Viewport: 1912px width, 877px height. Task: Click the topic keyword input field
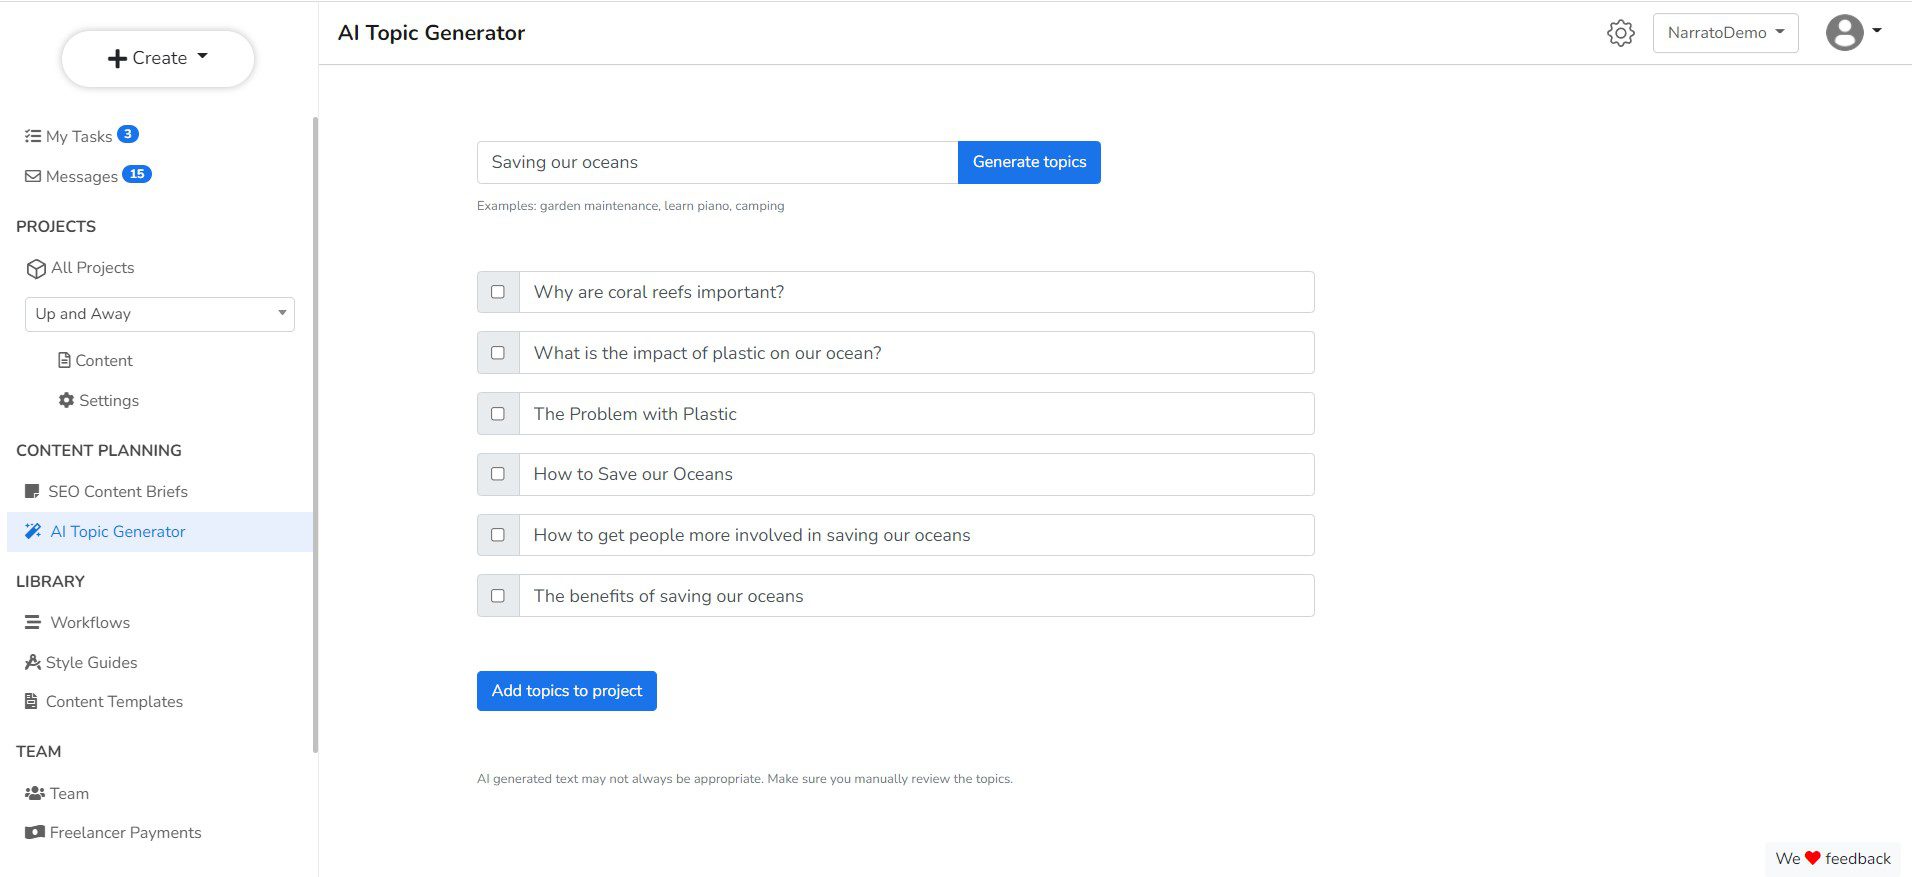coord(717,162)
